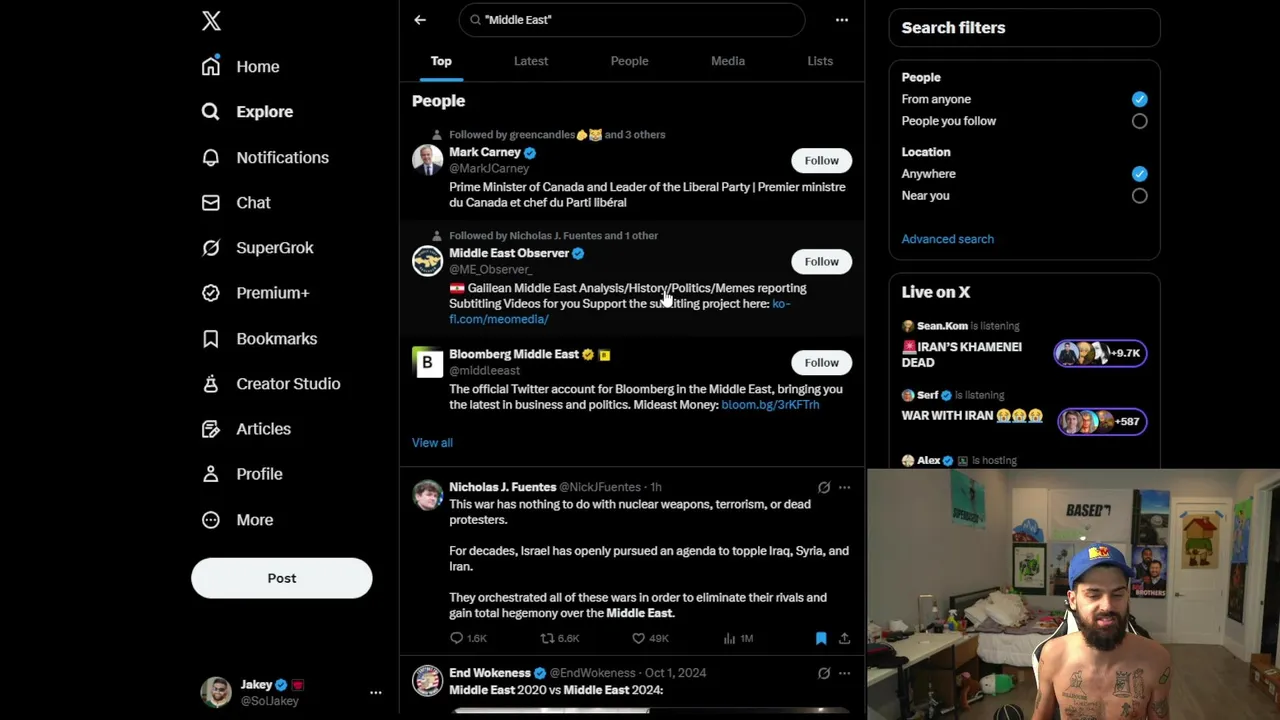This screenshot has height=720, width=1280.
Task: Bookmark the Nicholas J. Fuentes post
Action: pyautogui.click(x=821, y=638)
